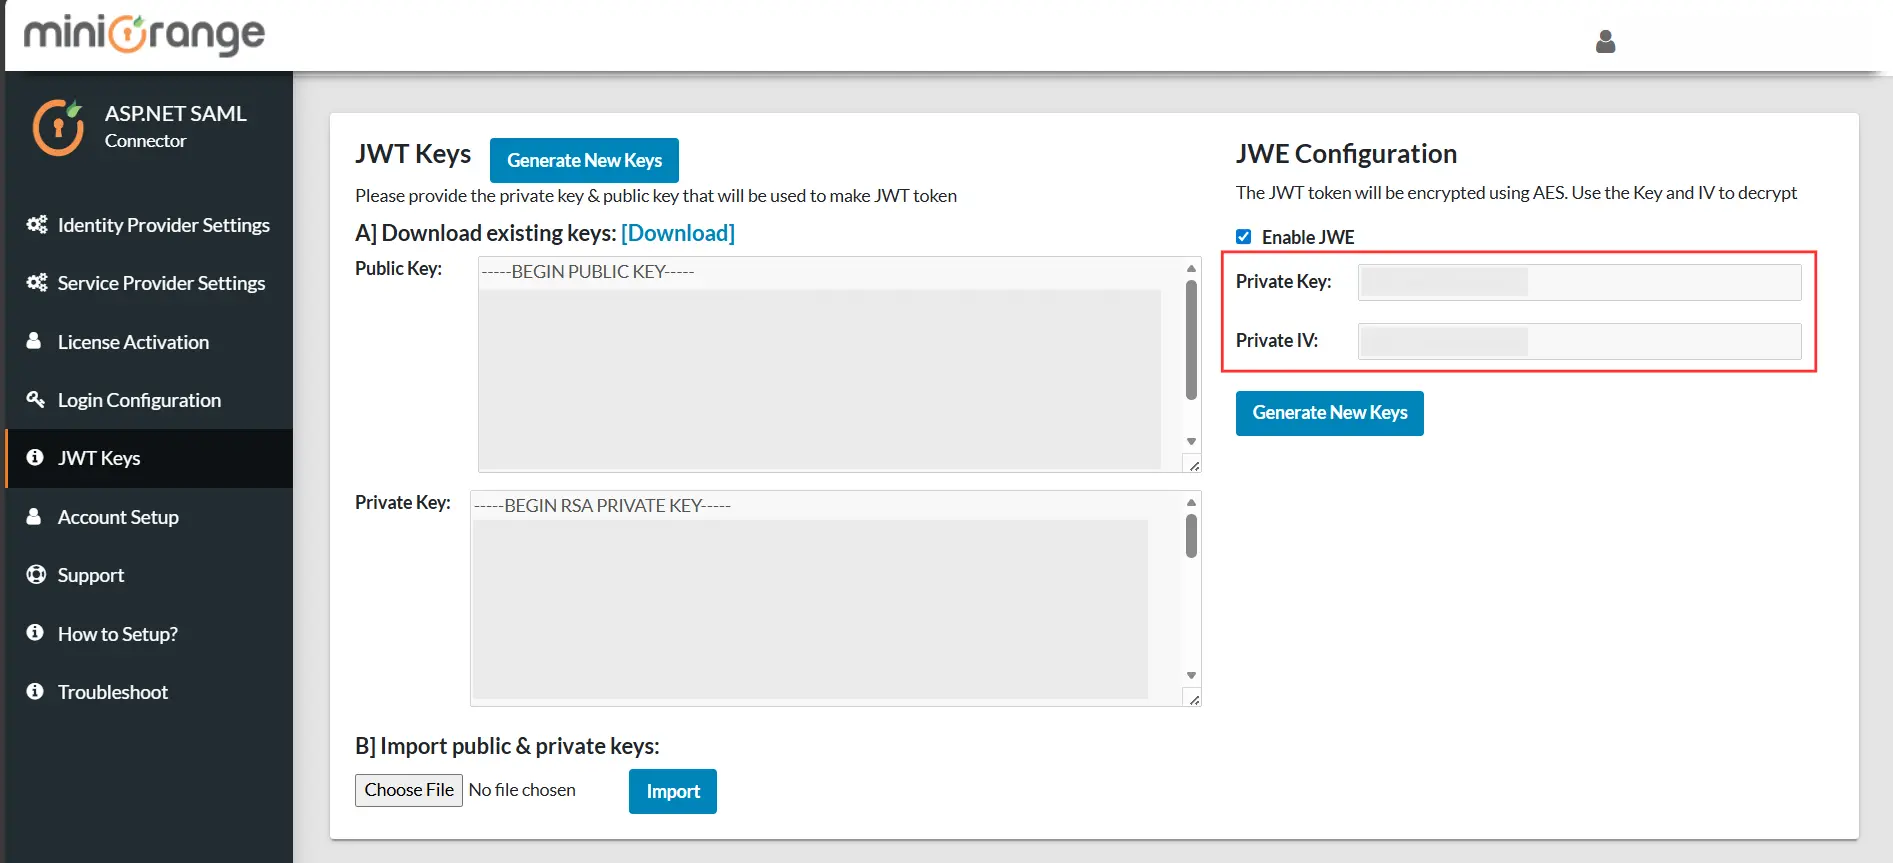Viewport: 1893px width, 863px height.
Task: Click the key icon beside Login Configuration
Action: coord(35,399)
